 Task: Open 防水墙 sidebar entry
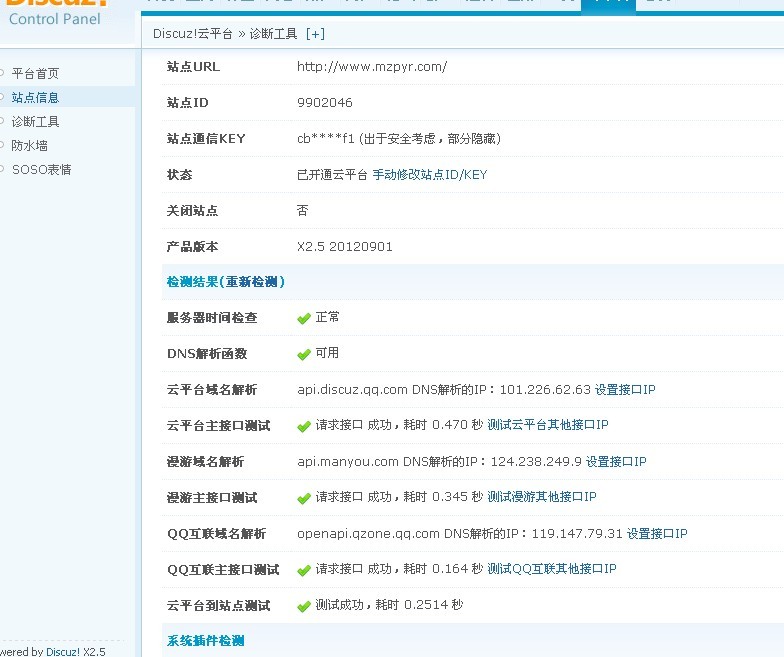(30, 146)
